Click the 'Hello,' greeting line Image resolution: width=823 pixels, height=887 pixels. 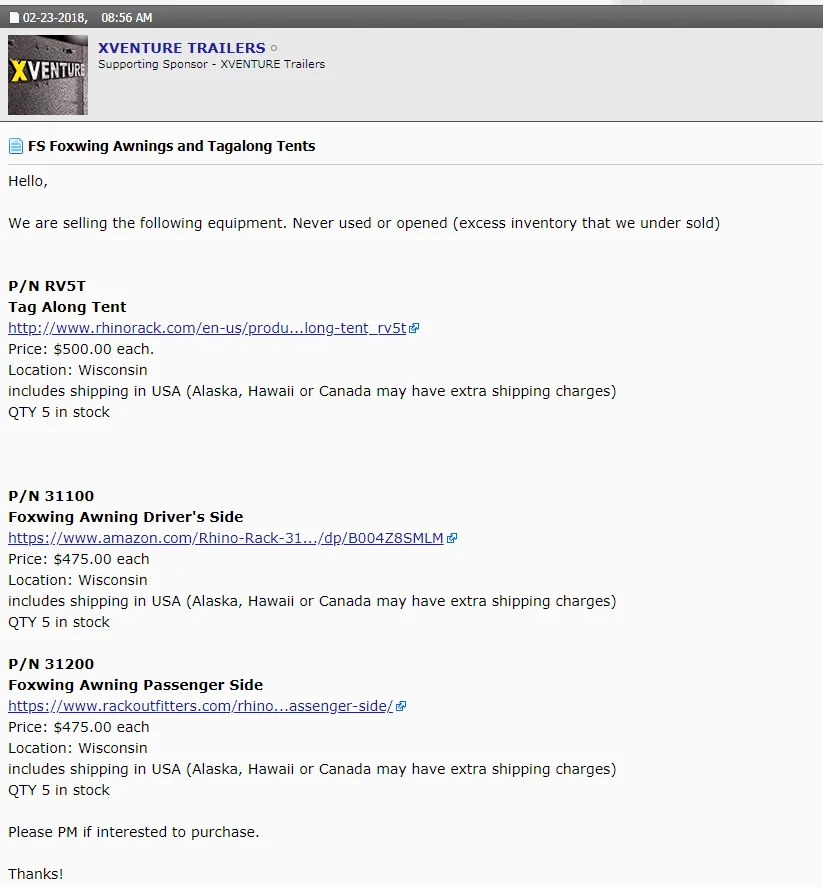[x=28, y=181]
